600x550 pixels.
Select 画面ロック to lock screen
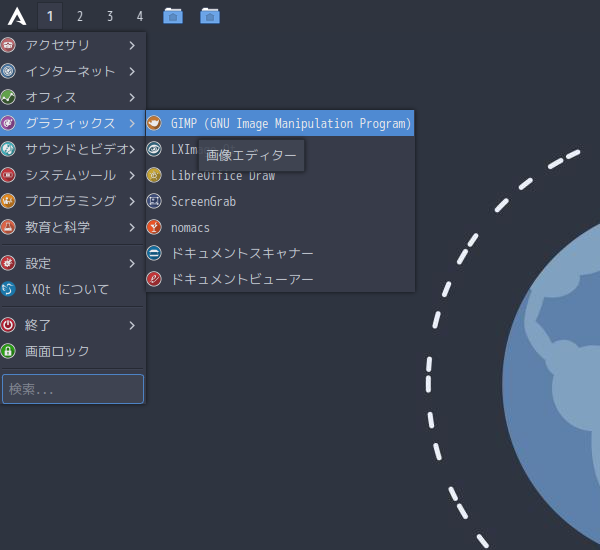[72, 351]
